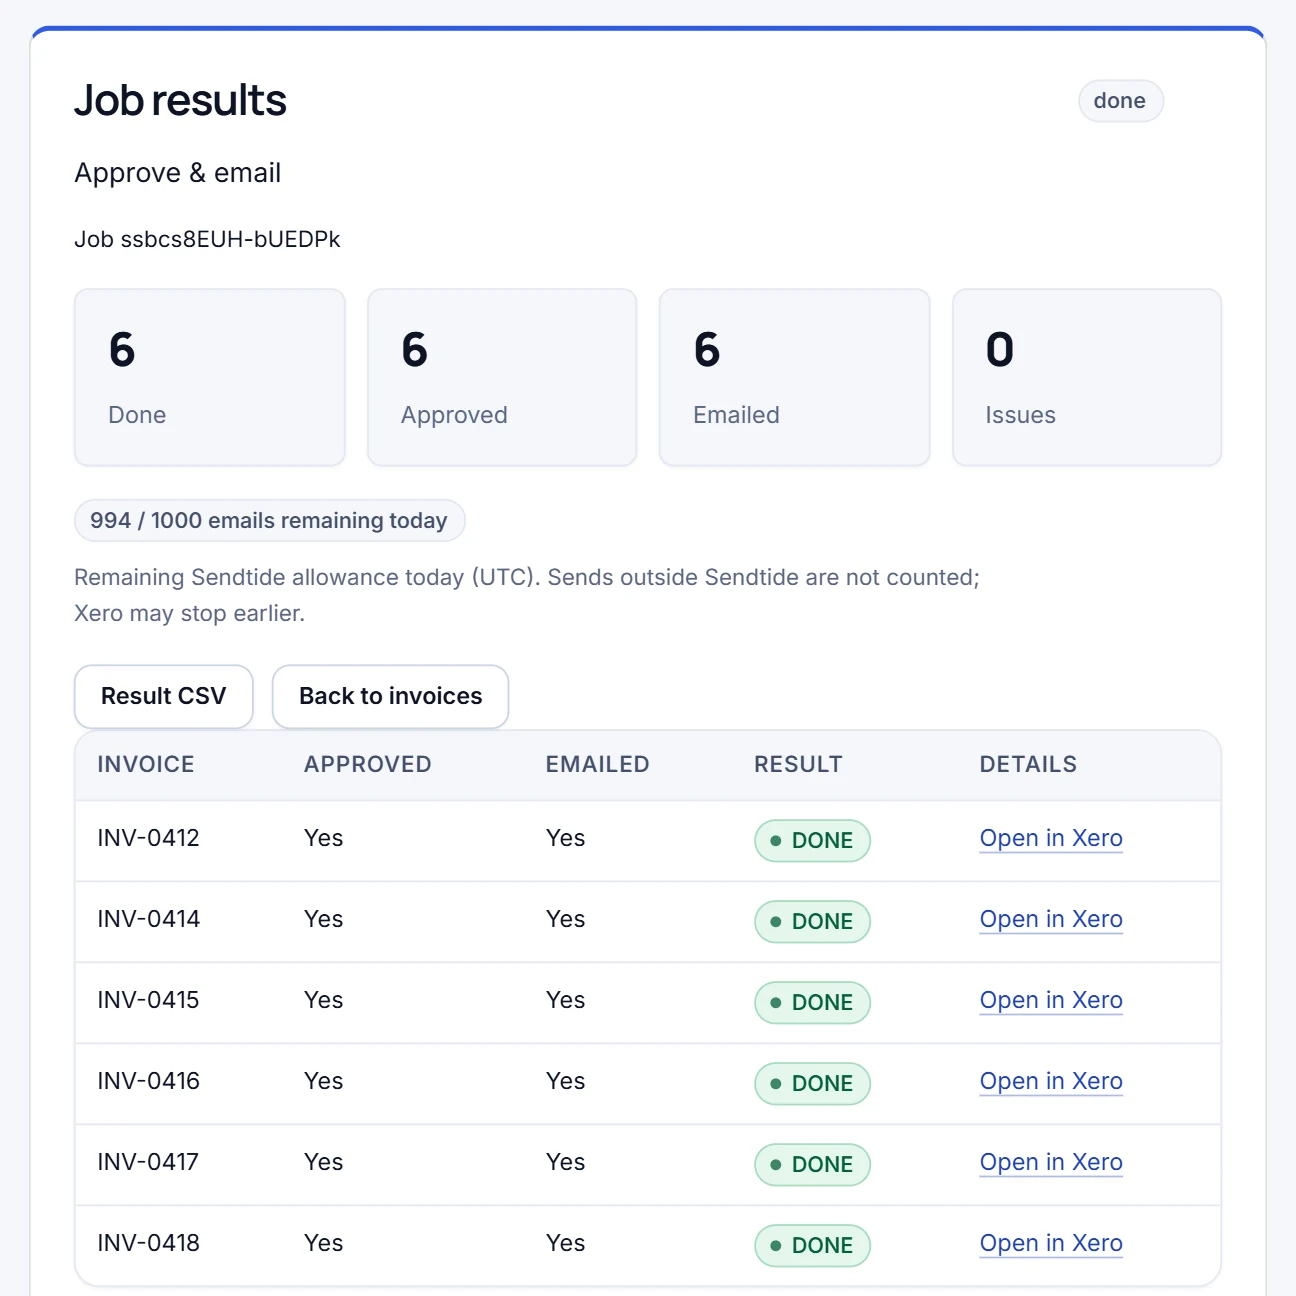The image size is (1296, 1296).
Task: Click the DONE badge for INV-0417
Action: pyautogui.click(x=812, y=1165)
